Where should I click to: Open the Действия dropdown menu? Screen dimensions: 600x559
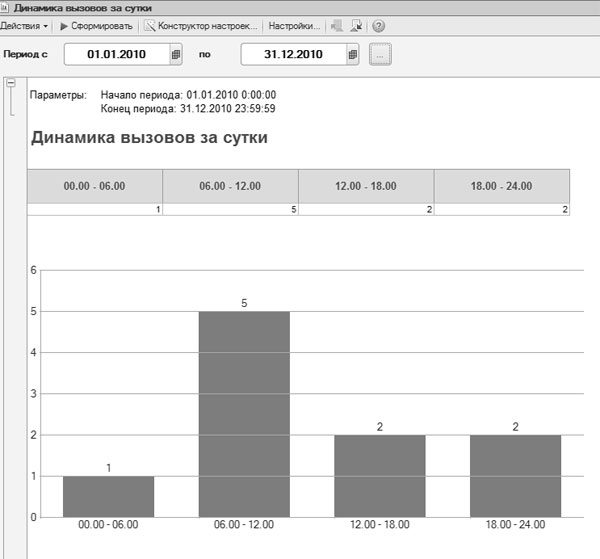[x=24, y=26]
